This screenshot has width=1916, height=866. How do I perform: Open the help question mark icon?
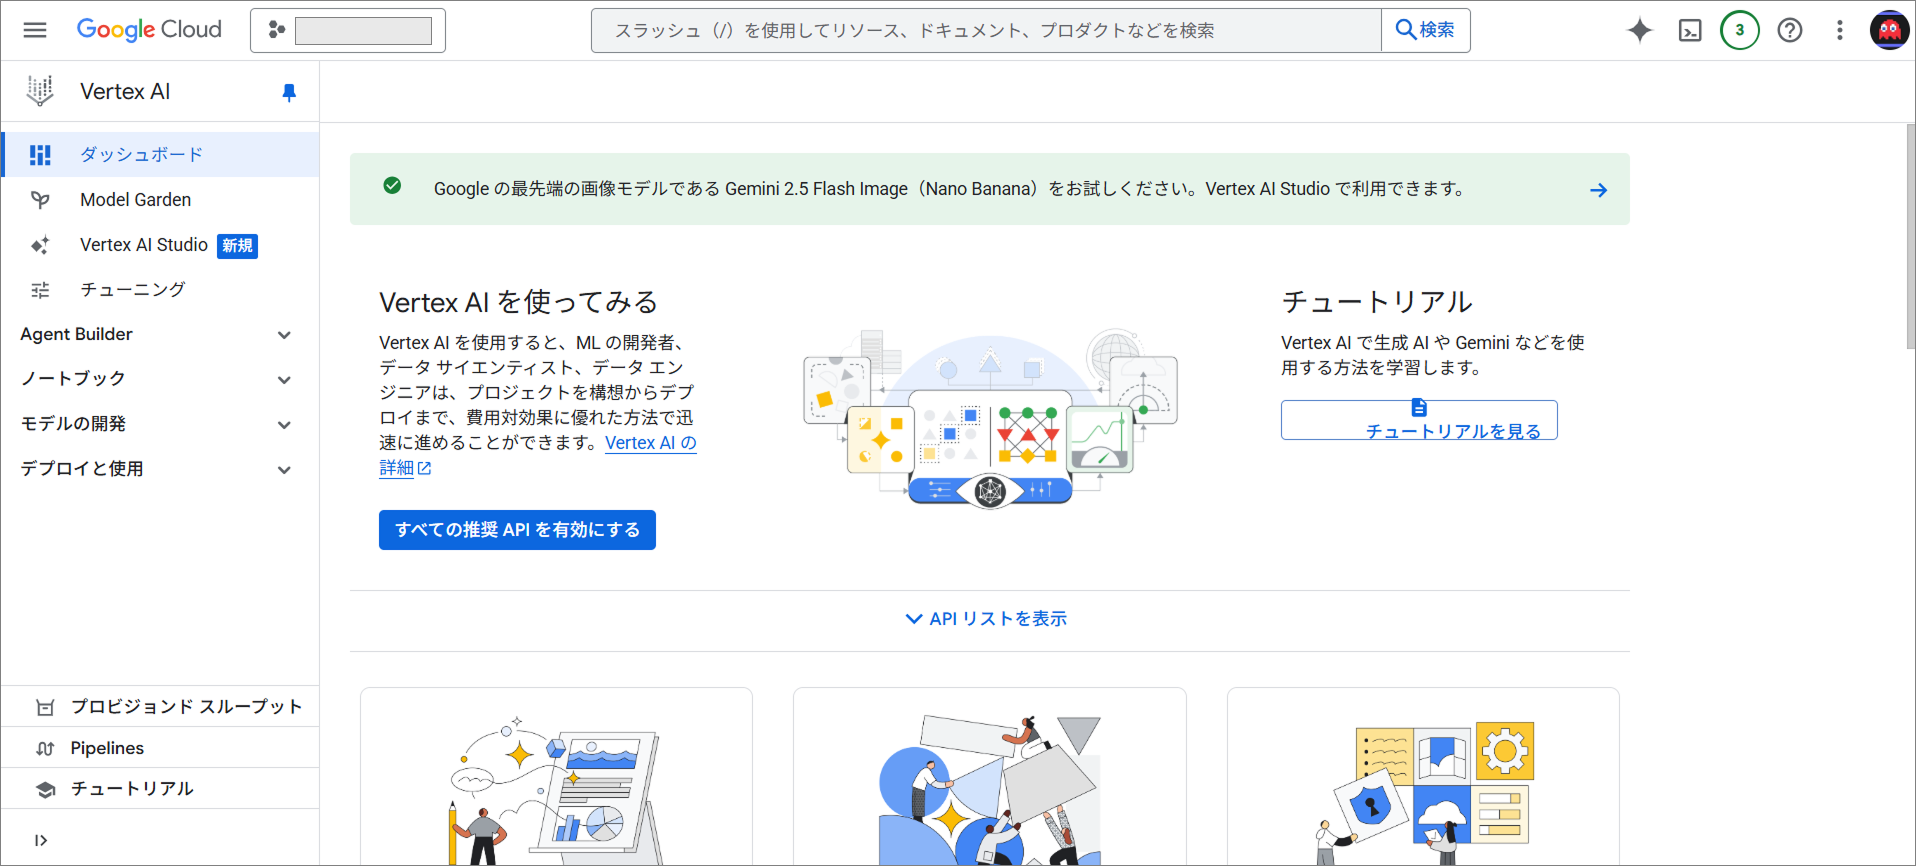(x=1790, y=30)
